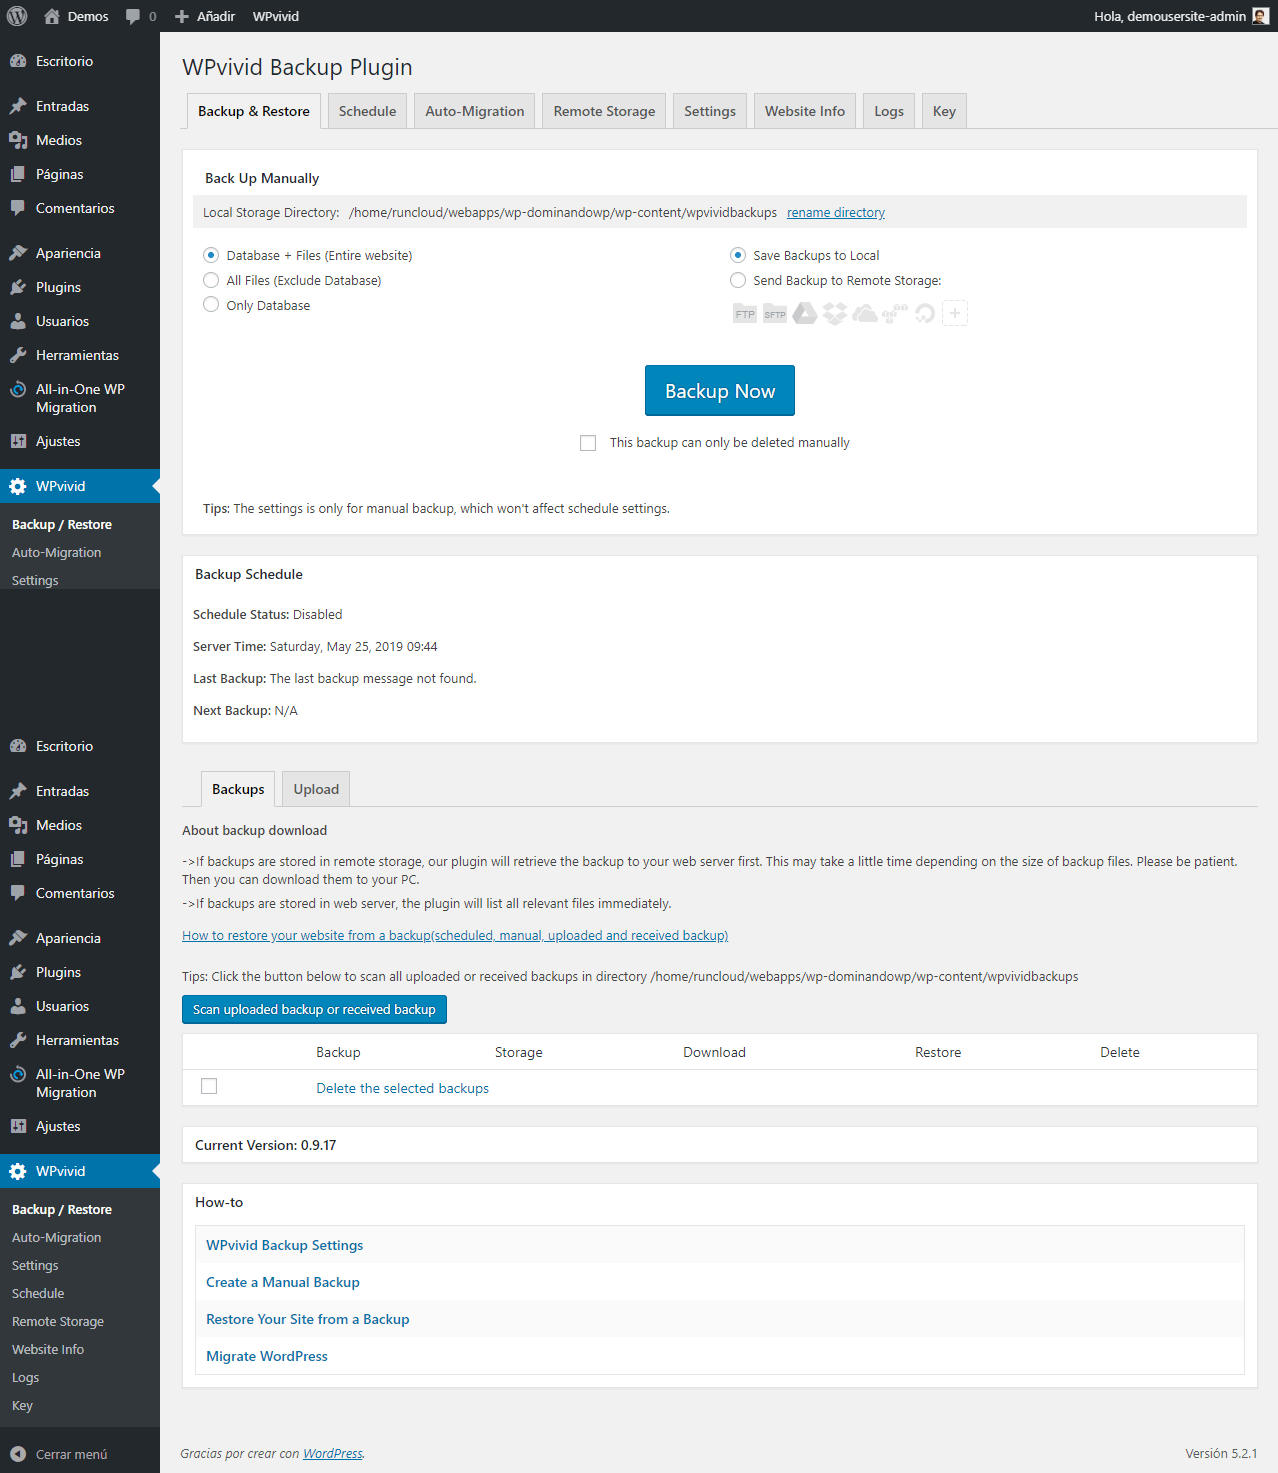Choose the Google Drive storage icon
The image size is (1278, 1473).
pyautogui.click(x=805, y=314)
